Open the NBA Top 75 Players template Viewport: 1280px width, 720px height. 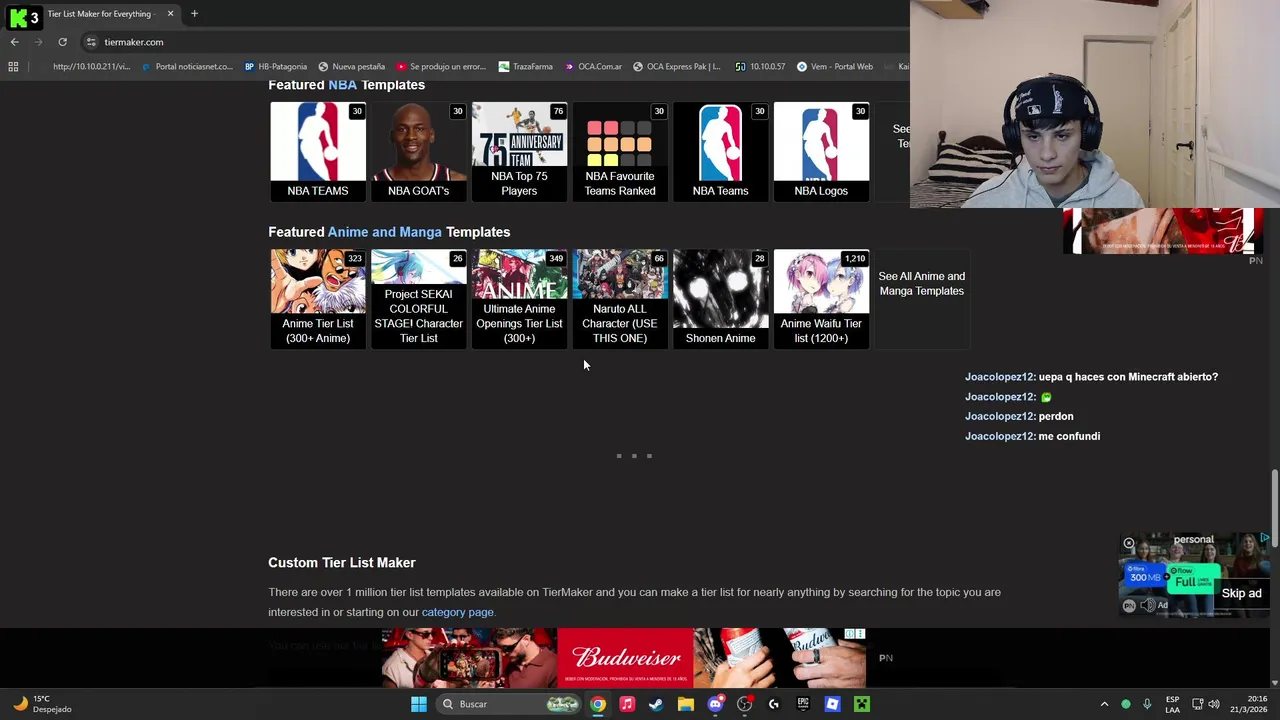tap(519, 152)
